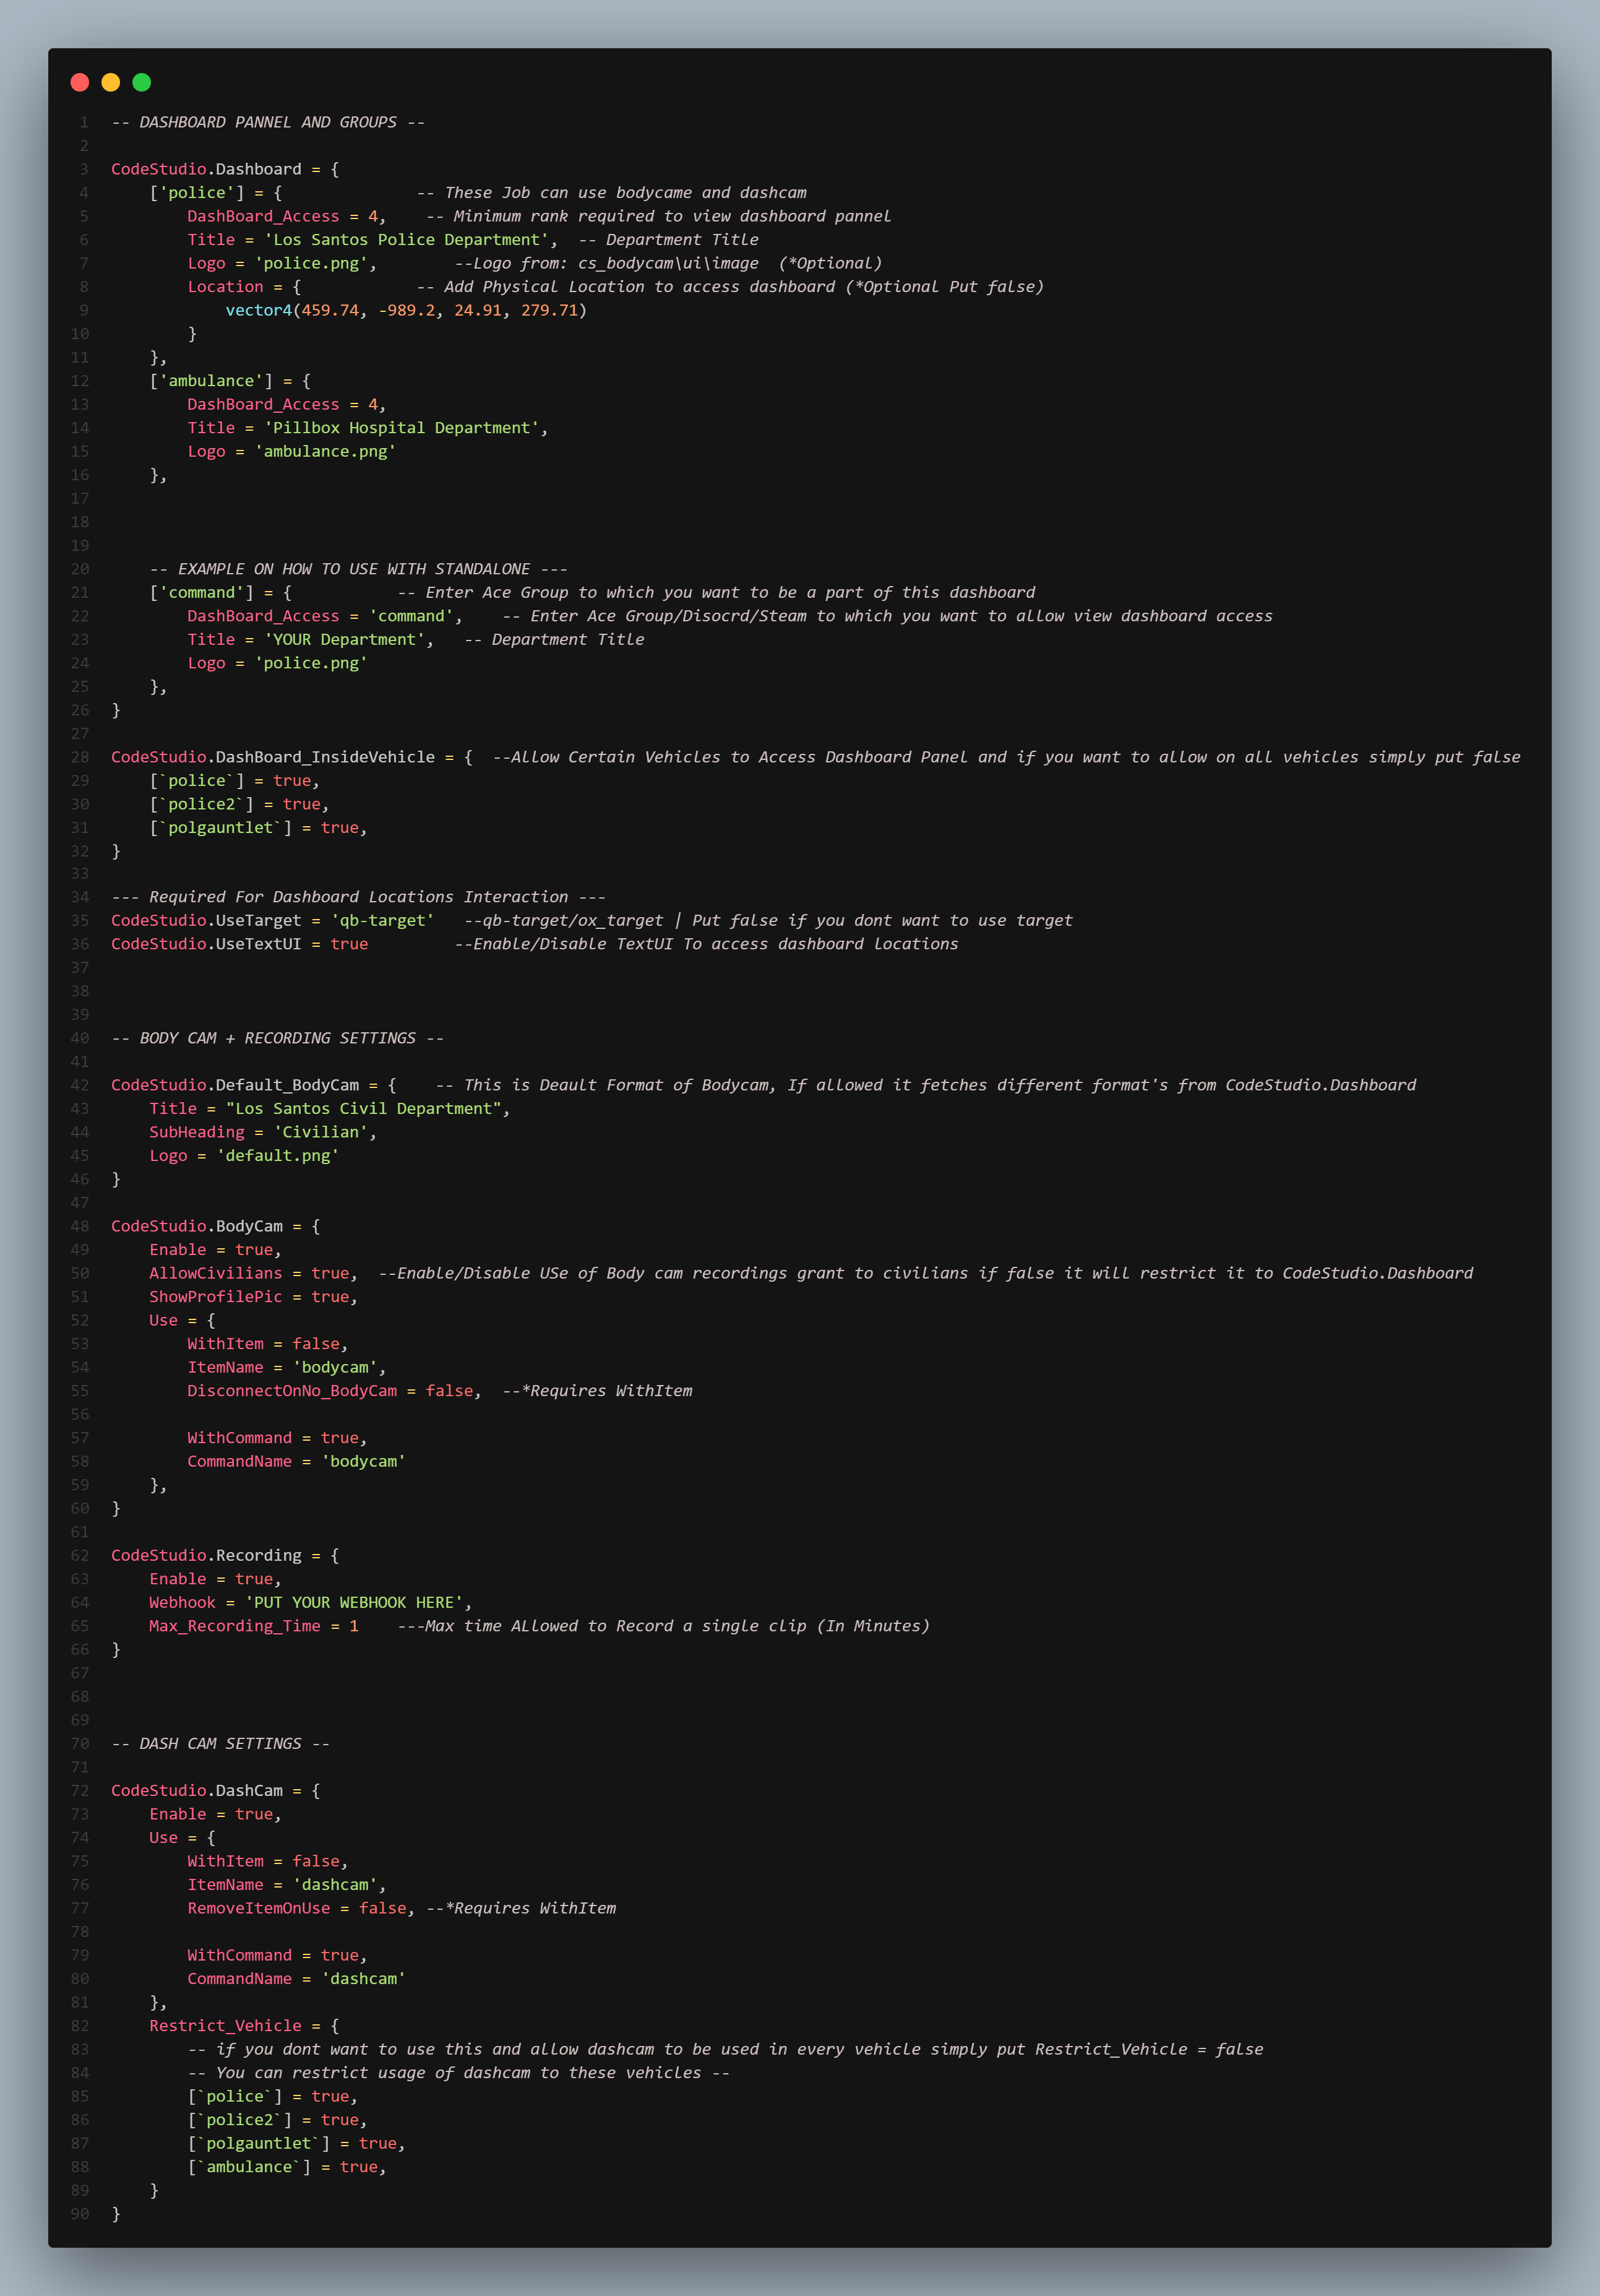Click the AllowCivilians property

(215, 1273)
